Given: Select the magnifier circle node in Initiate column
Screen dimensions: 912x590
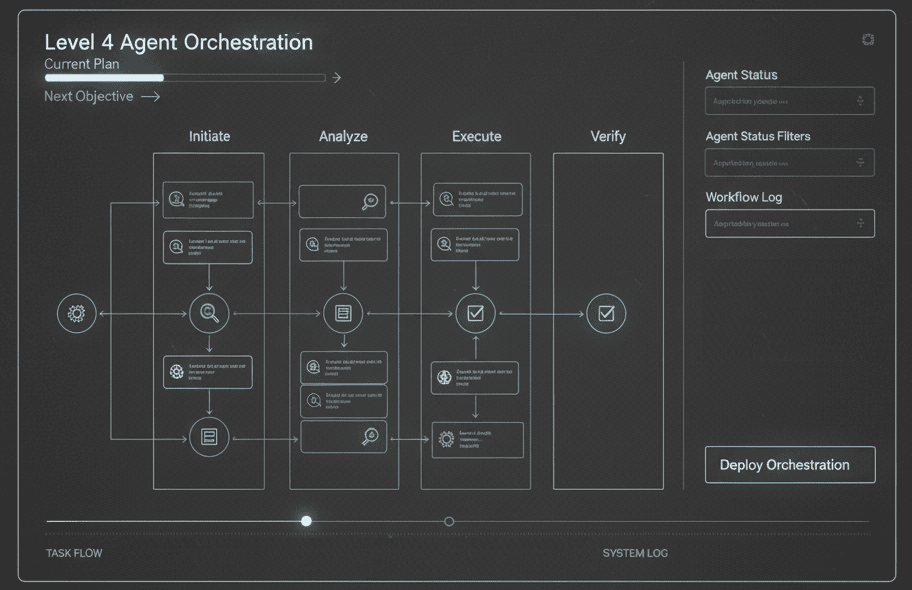Looking at the screenshot, I should (x=209, y=314).
